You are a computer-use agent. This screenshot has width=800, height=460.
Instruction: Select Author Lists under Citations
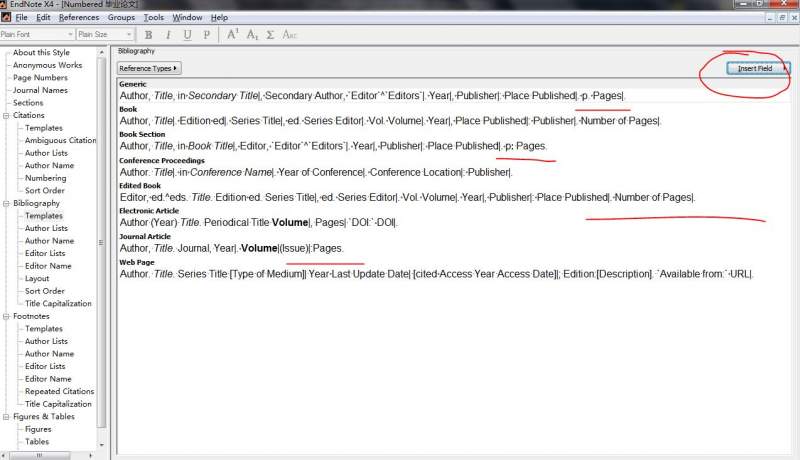pos(46,153)
